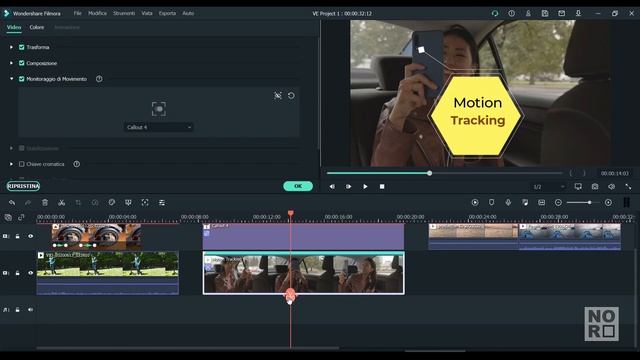Viewport: 640px width, 360px height.
Task: Delete selected clip with trash icon
Action: point(45,202)
